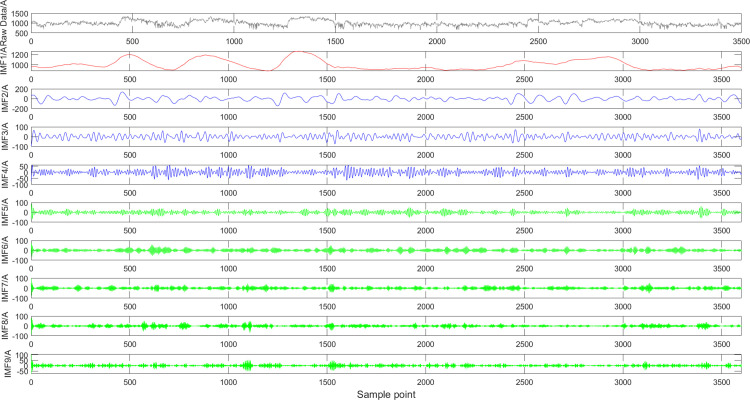Screen dimensions: 750x400
Task: Click the Sample point x-axis title
Action: tap(386, 395)
